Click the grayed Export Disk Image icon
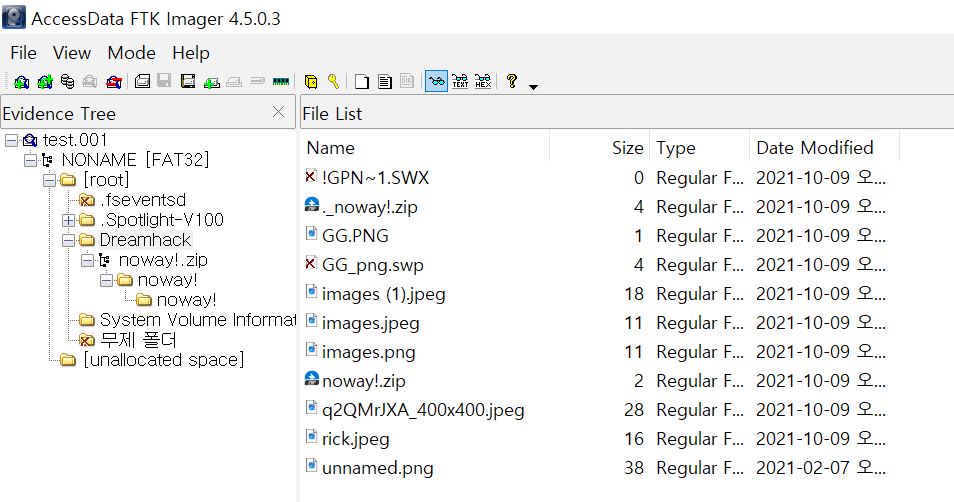This screenshot has width=954, height=502. 164,81
